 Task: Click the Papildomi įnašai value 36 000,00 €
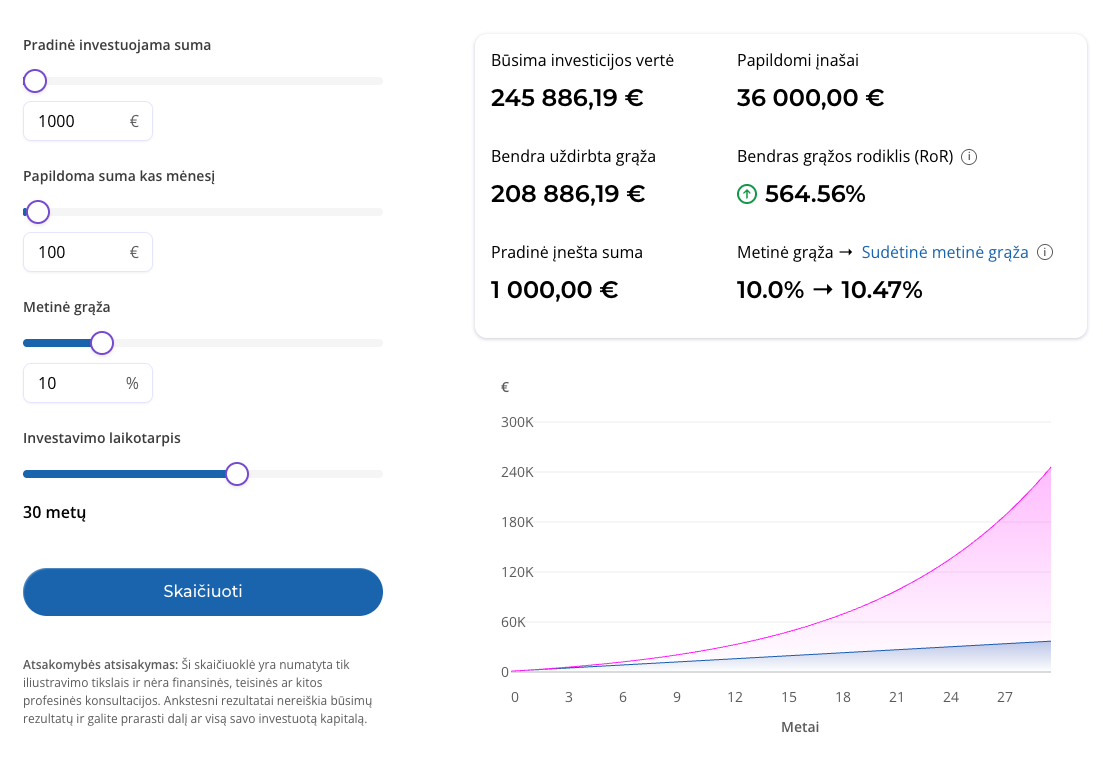[x=810, y=98]
